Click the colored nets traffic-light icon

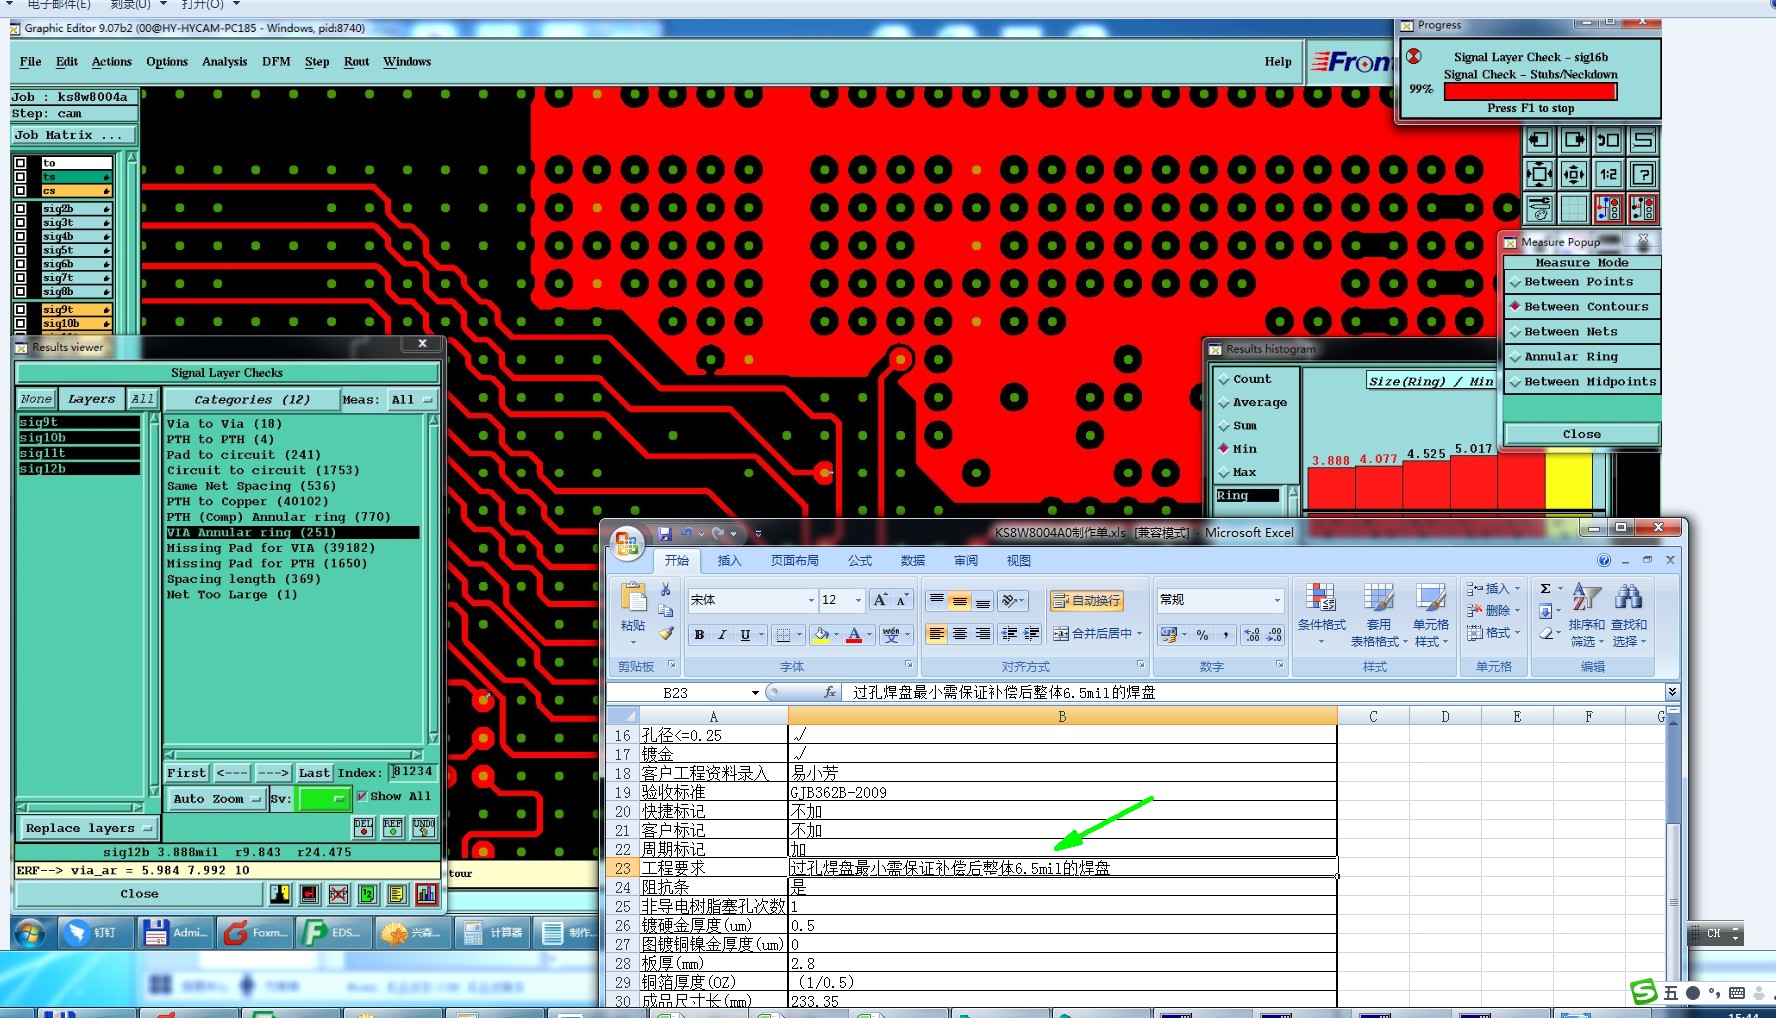1608,209
